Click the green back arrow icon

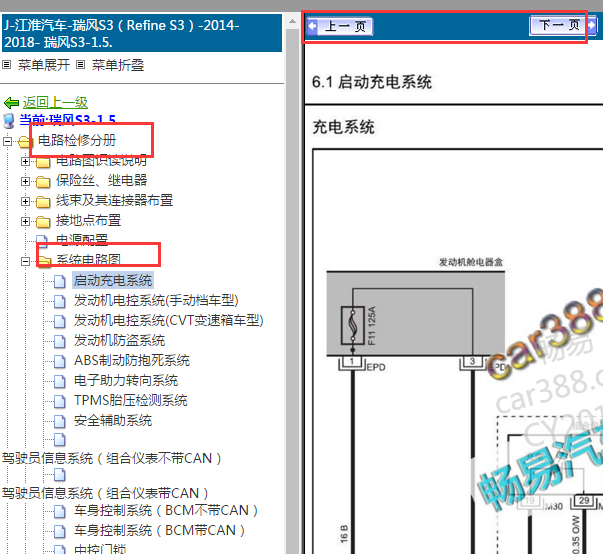click(x=11, y=103)
